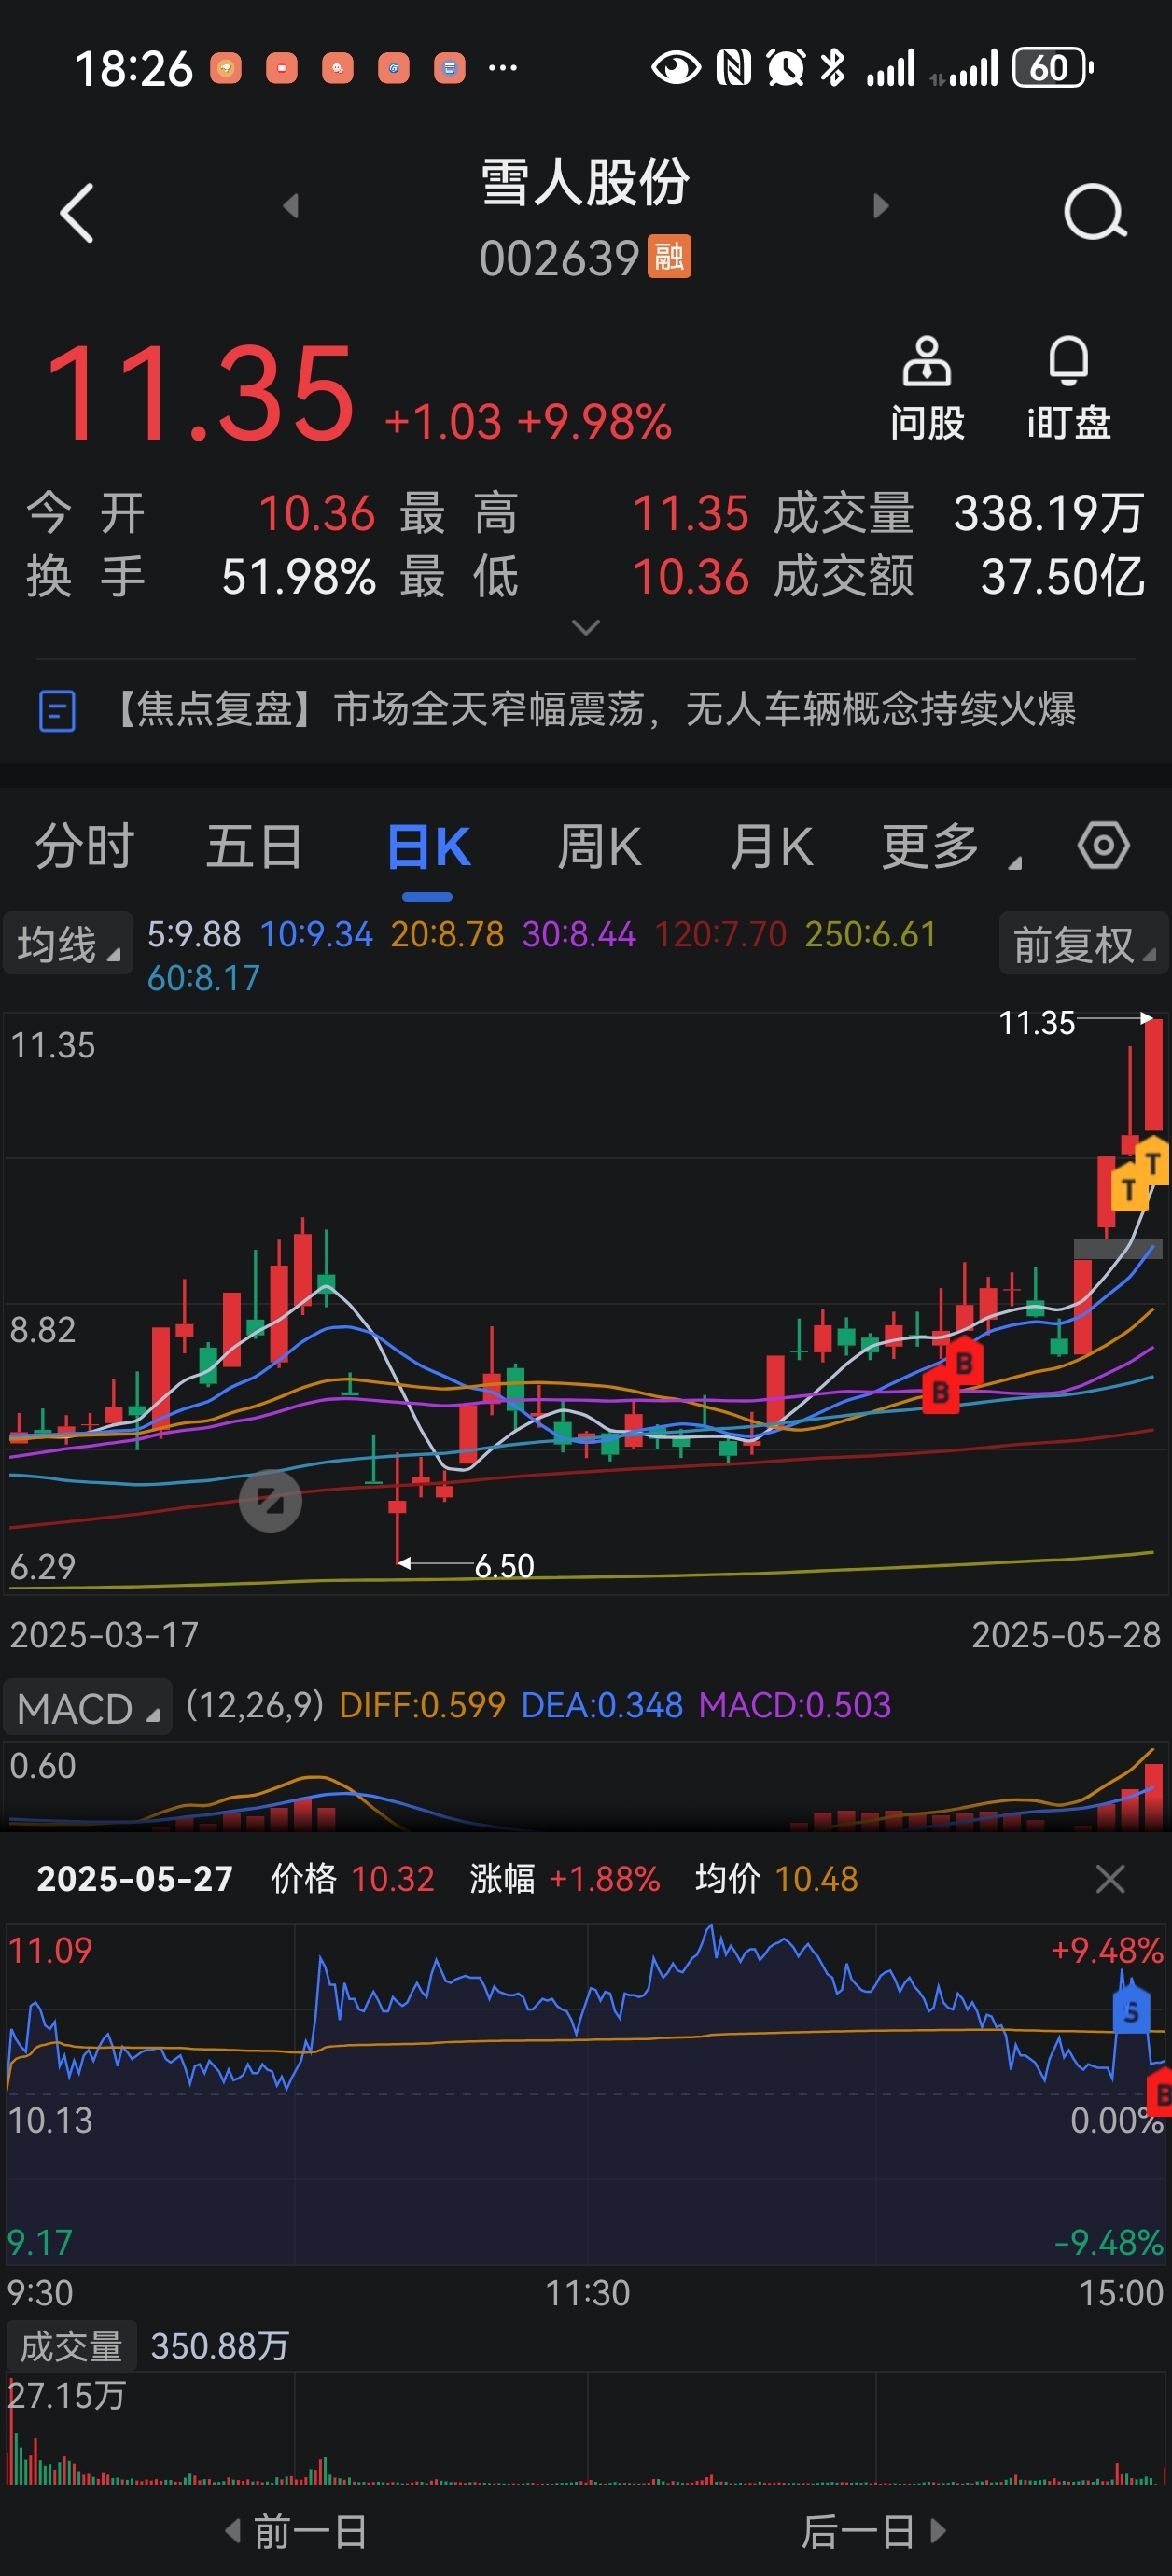Switch to 五日 tab
This screenshot has width=1172, height=2576.
pyautogui.click(x=255, y=846)
